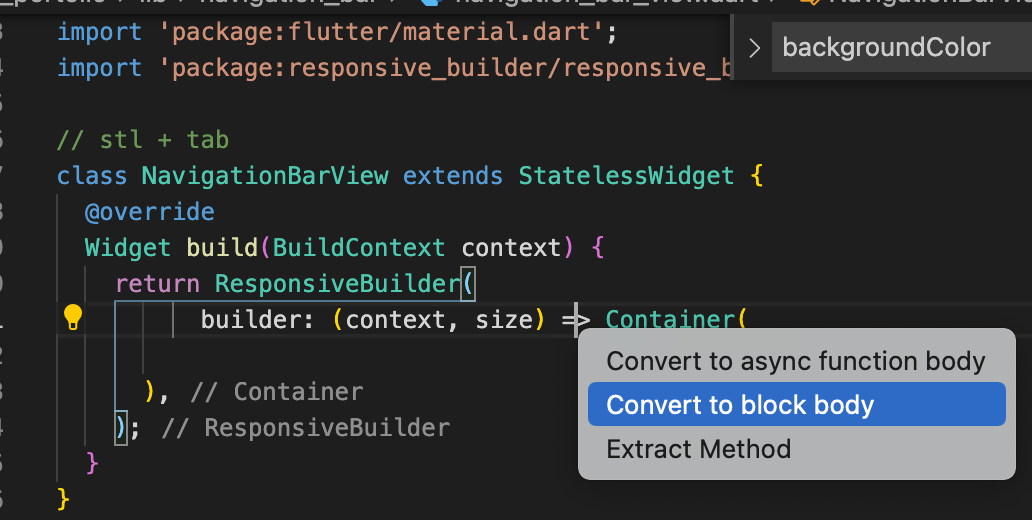
Task: Click the Container widget in builder line
Action: (x=670, y=319)
